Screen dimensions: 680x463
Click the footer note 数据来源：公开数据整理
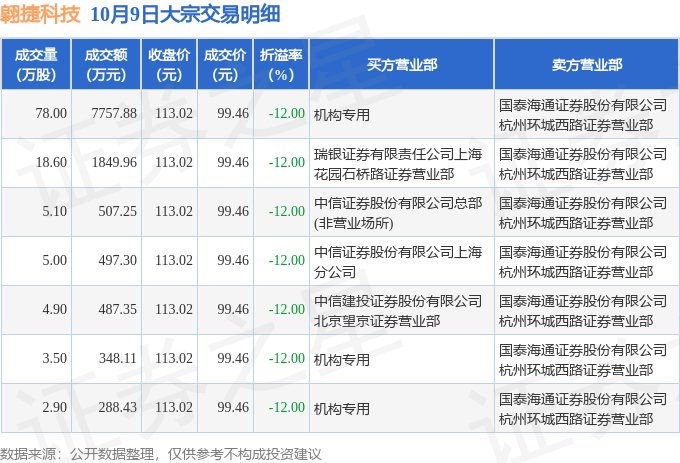click(x=77, y=454)
